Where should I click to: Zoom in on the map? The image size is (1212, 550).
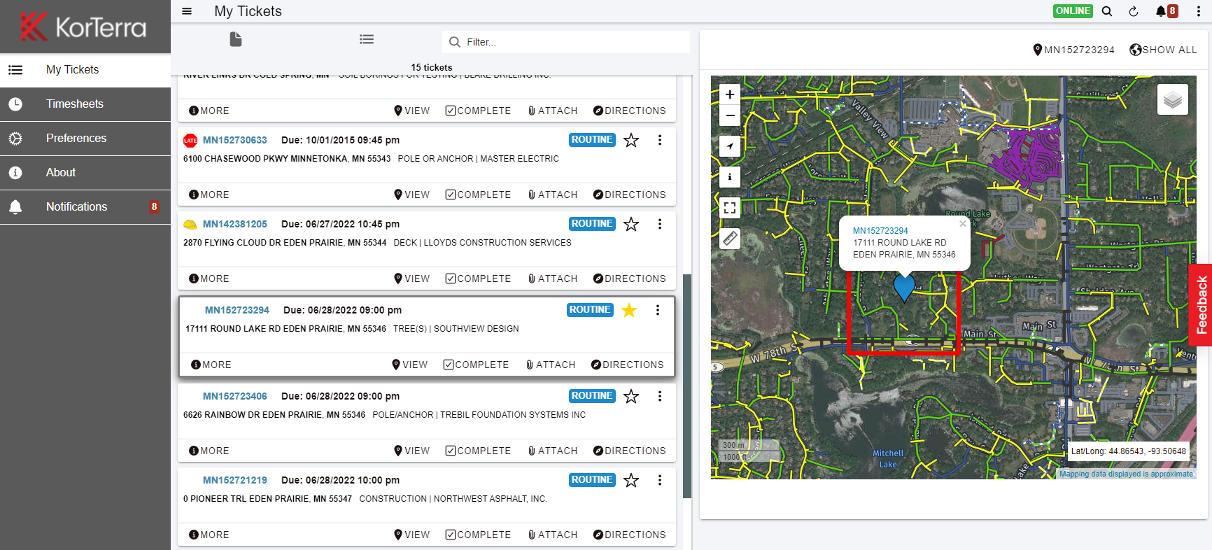[730, 94]
